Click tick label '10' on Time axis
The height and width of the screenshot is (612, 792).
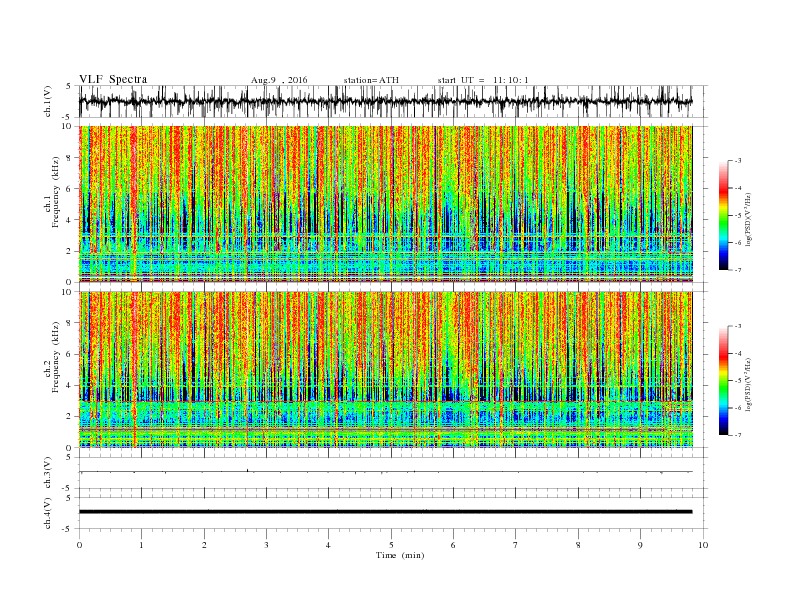[703, 545]
